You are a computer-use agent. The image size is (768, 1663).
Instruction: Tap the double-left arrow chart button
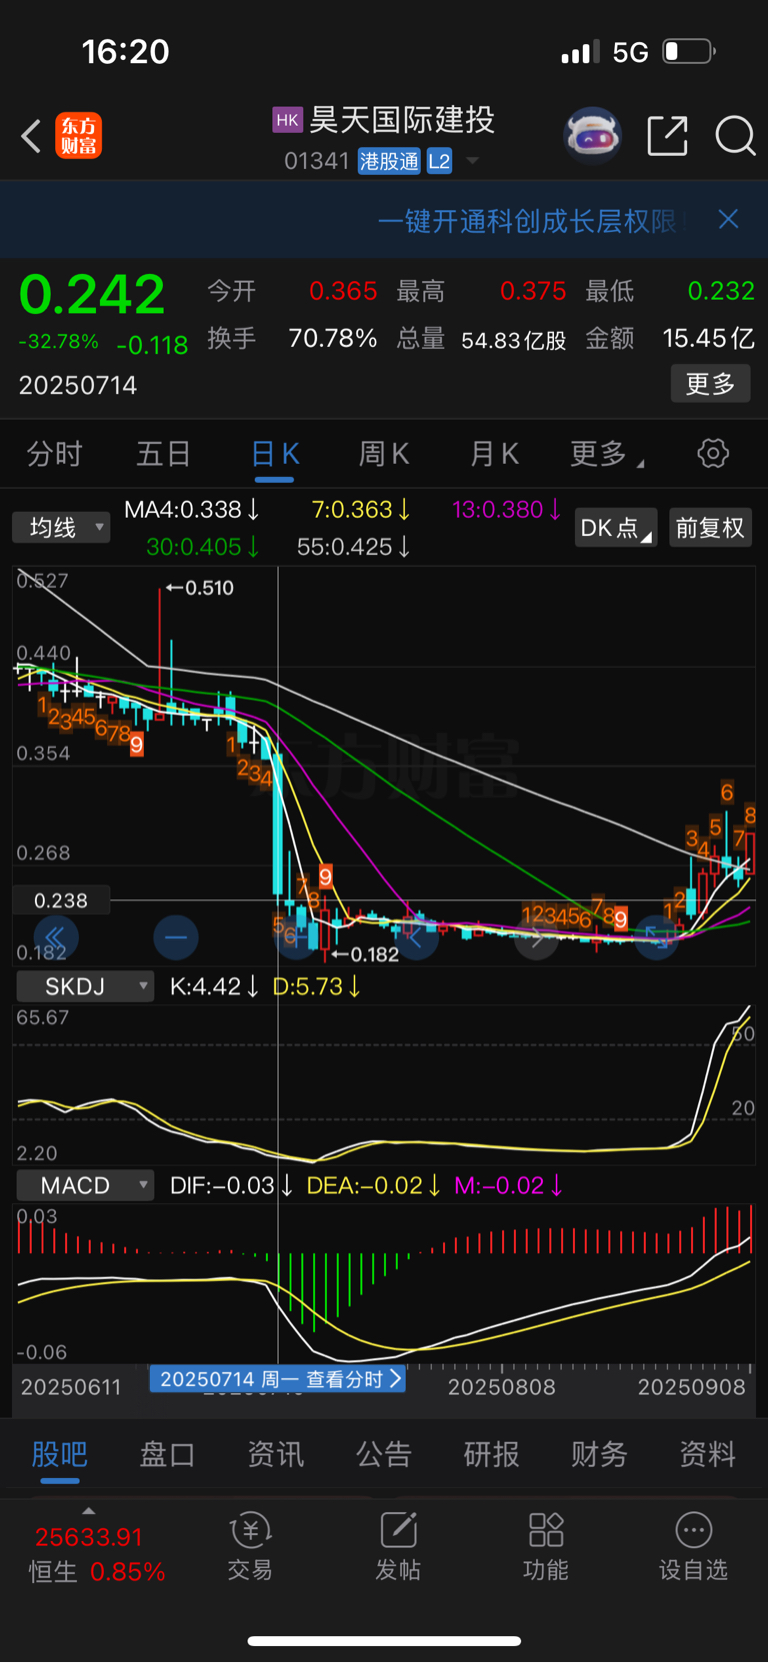click(x=56, y=937)
